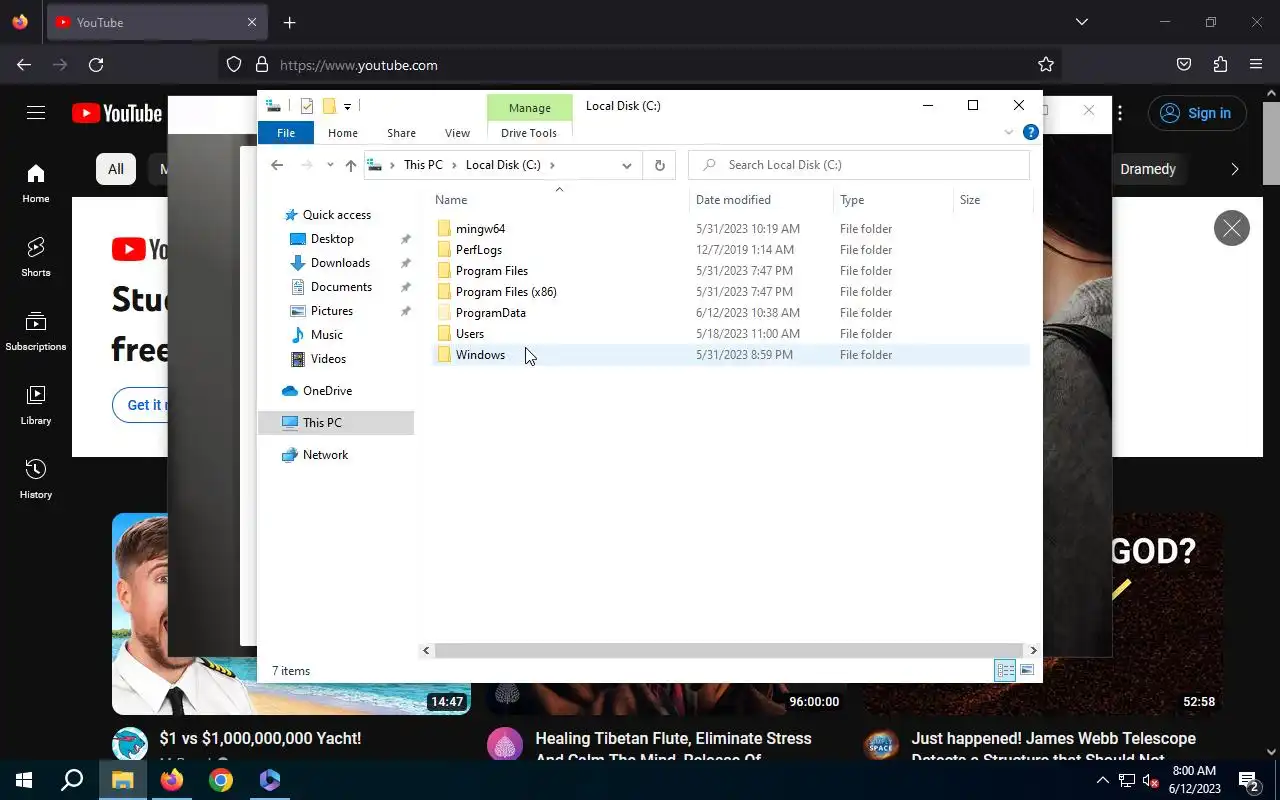
Task: Expand the chevron after This PC in breadcrumb
Action: tap(454, 165)
